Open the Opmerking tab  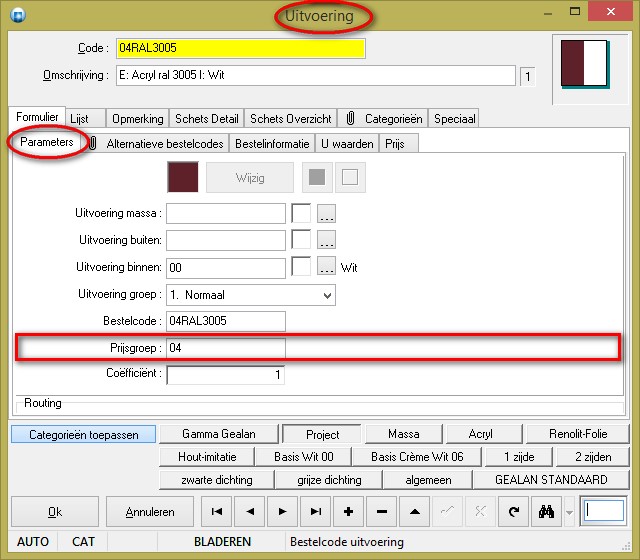[x=138, y=119]
